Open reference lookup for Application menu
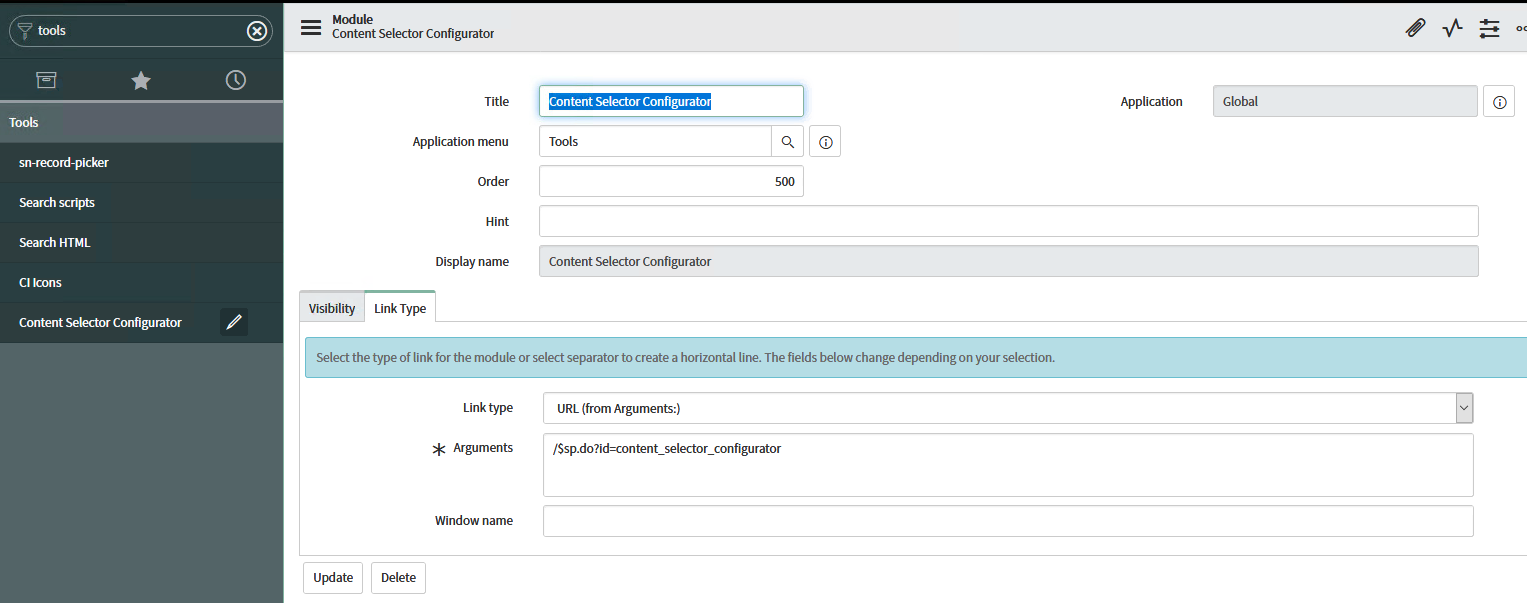The width and height of the screenshot is (1527, 603). (x=787, y=141)
